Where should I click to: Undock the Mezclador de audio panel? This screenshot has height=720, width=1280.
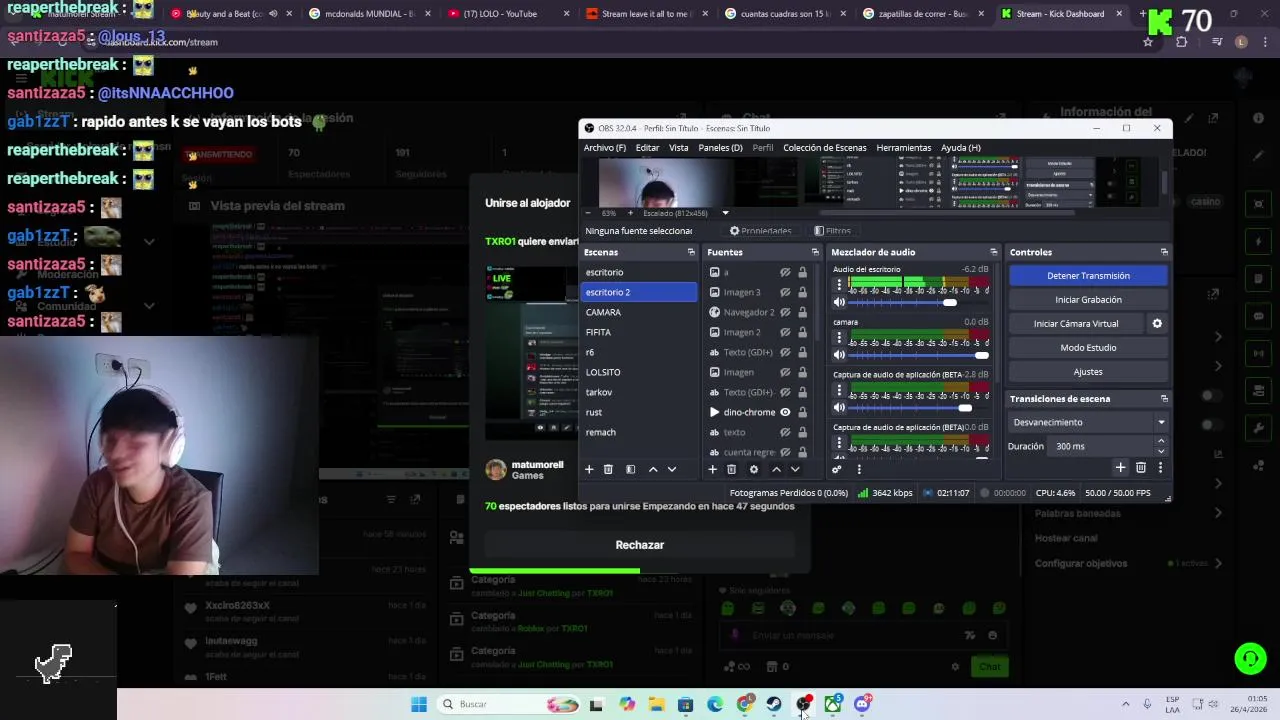[x=993, y=252]
